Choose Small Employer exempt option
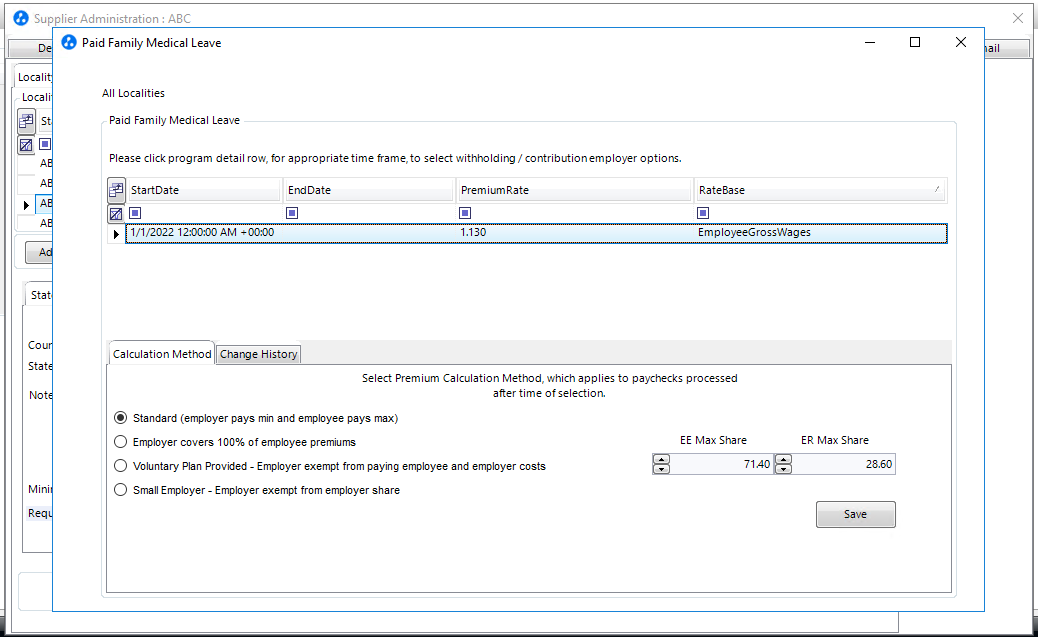1038x637 pixels. [x=120, y=490]
